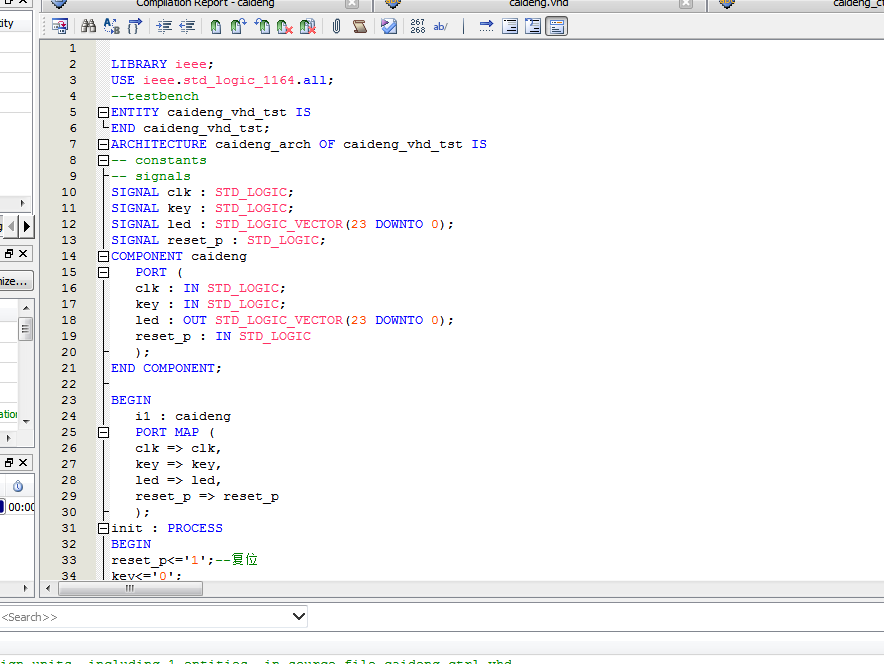
Task: Collapse the ENTITY caideng_vhd_tst block
Action: point(103,112)
